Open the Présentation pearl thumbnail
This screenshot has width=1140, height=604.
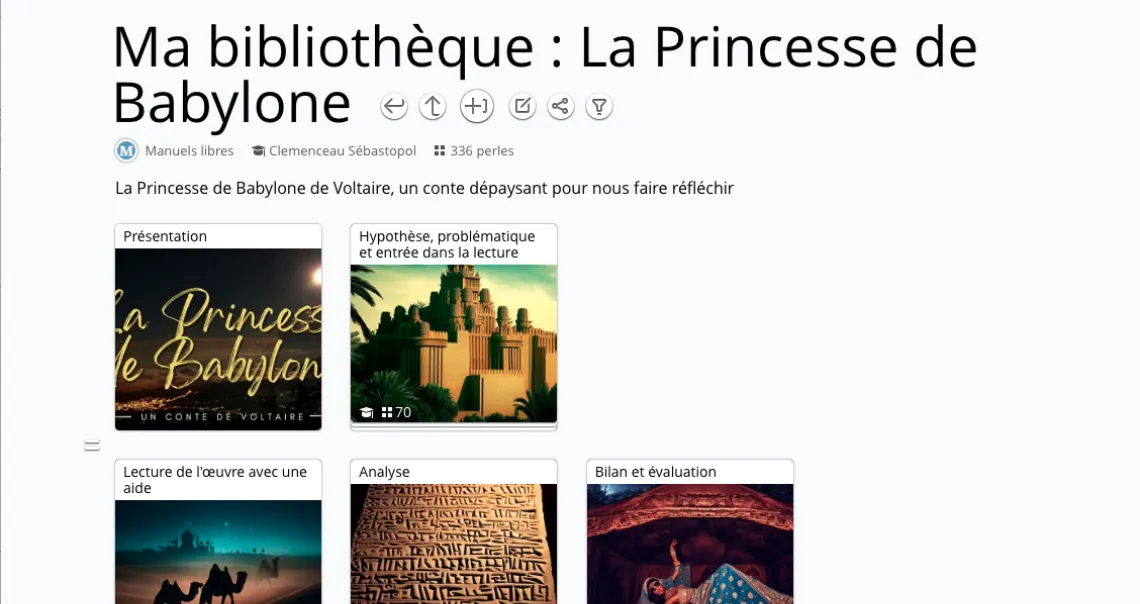218,339
